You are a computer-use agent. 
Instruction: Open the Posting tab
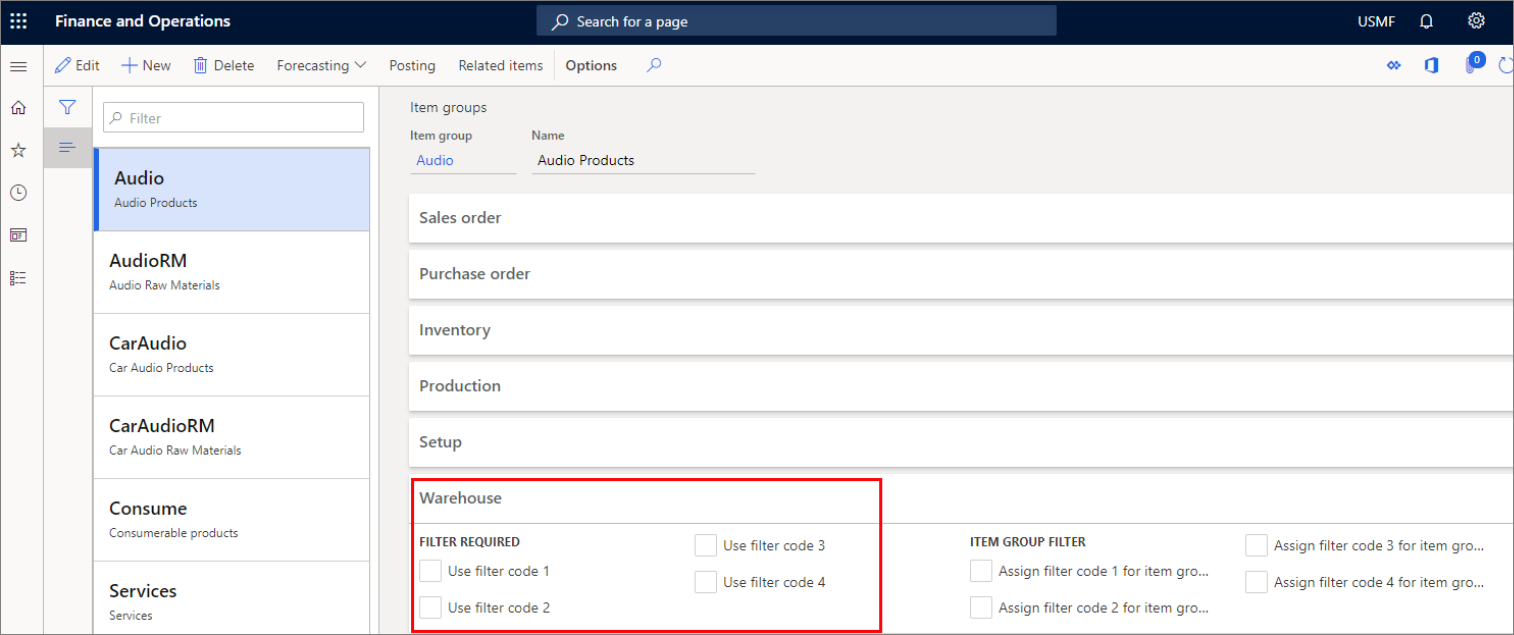[412, 65]
